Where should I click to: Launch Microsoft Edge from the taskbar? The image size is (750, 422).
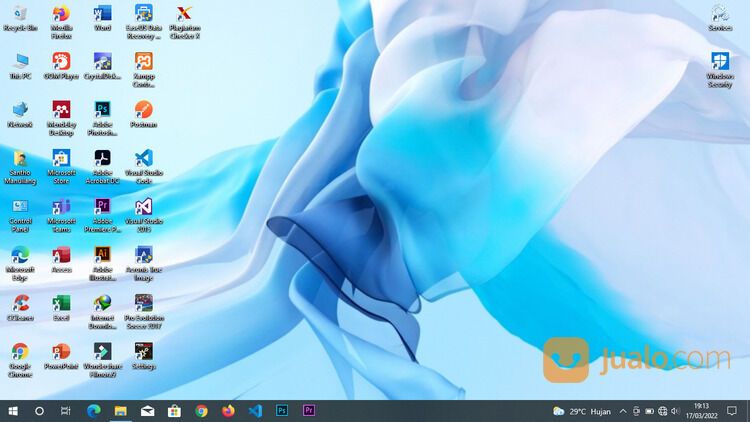(94, 411)
